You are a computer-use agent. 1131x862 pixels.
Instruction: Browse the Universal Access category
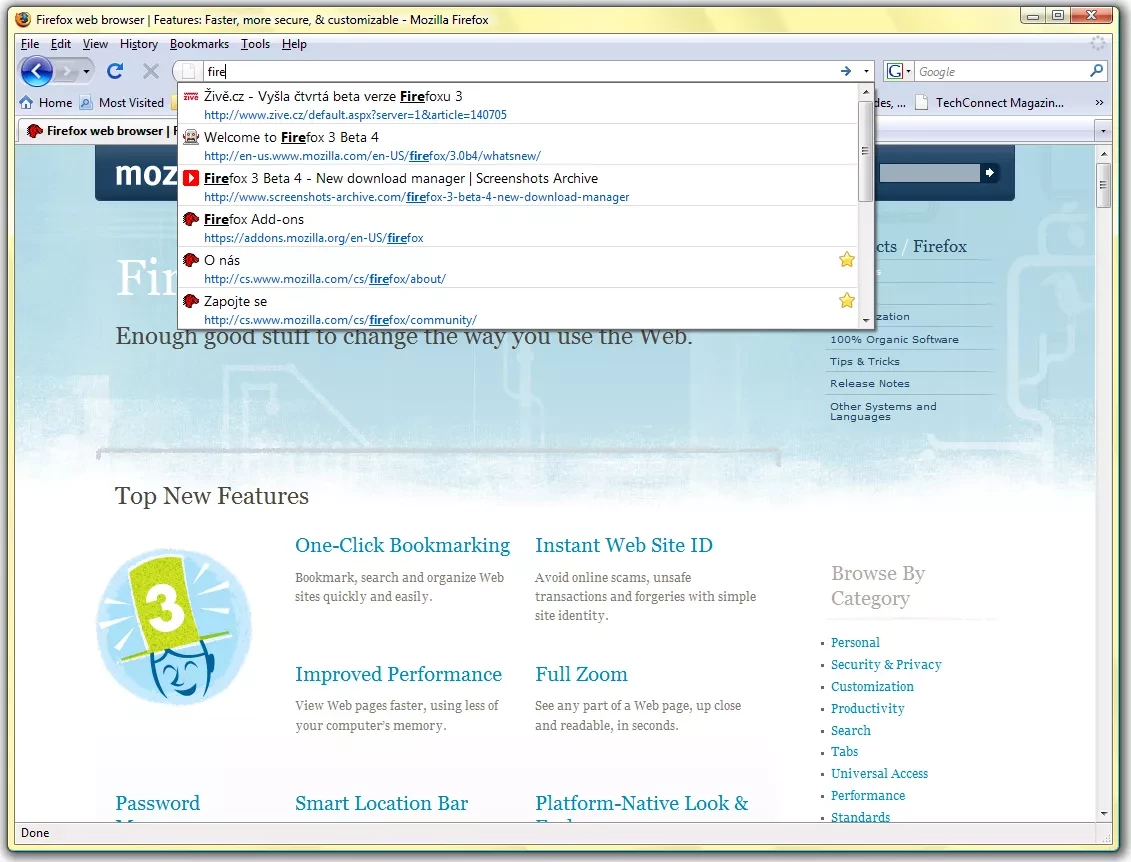pos(879,773)
